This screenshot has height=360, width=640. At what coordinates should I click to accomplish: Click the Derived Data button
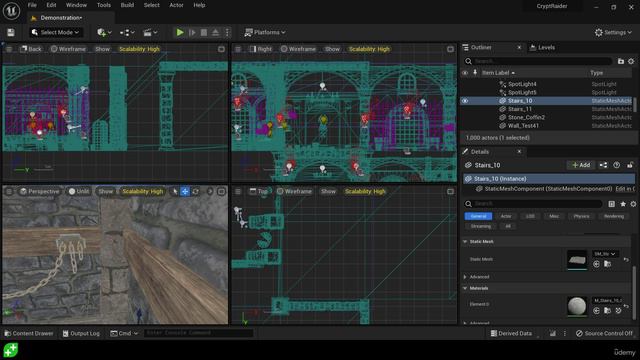click(511, 333)
